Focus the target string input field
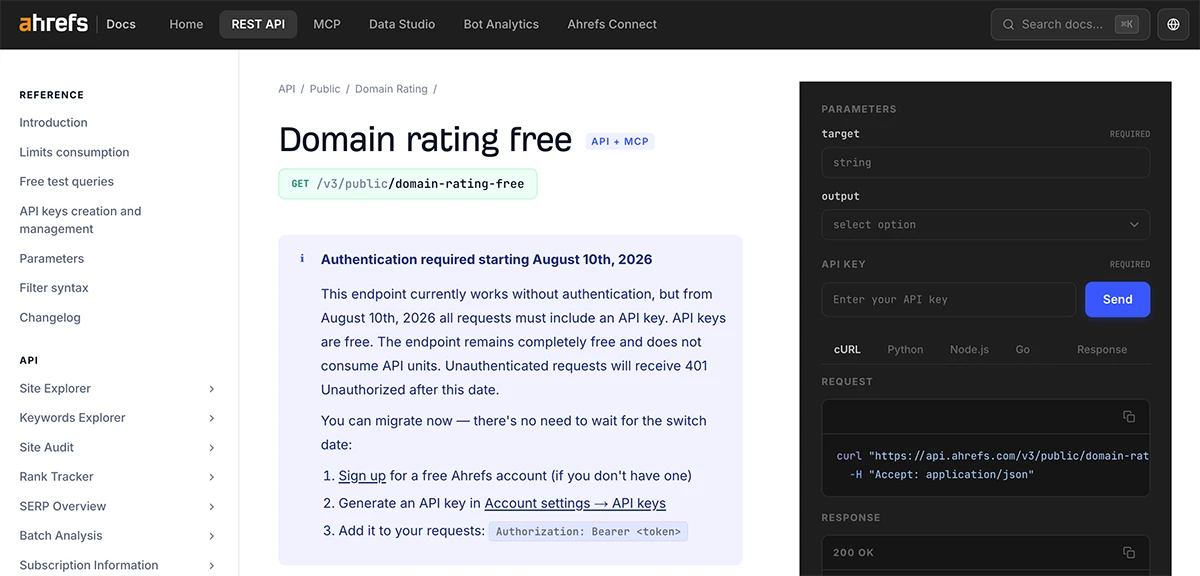Screen dimensions: 1200x576 (985, 162)
